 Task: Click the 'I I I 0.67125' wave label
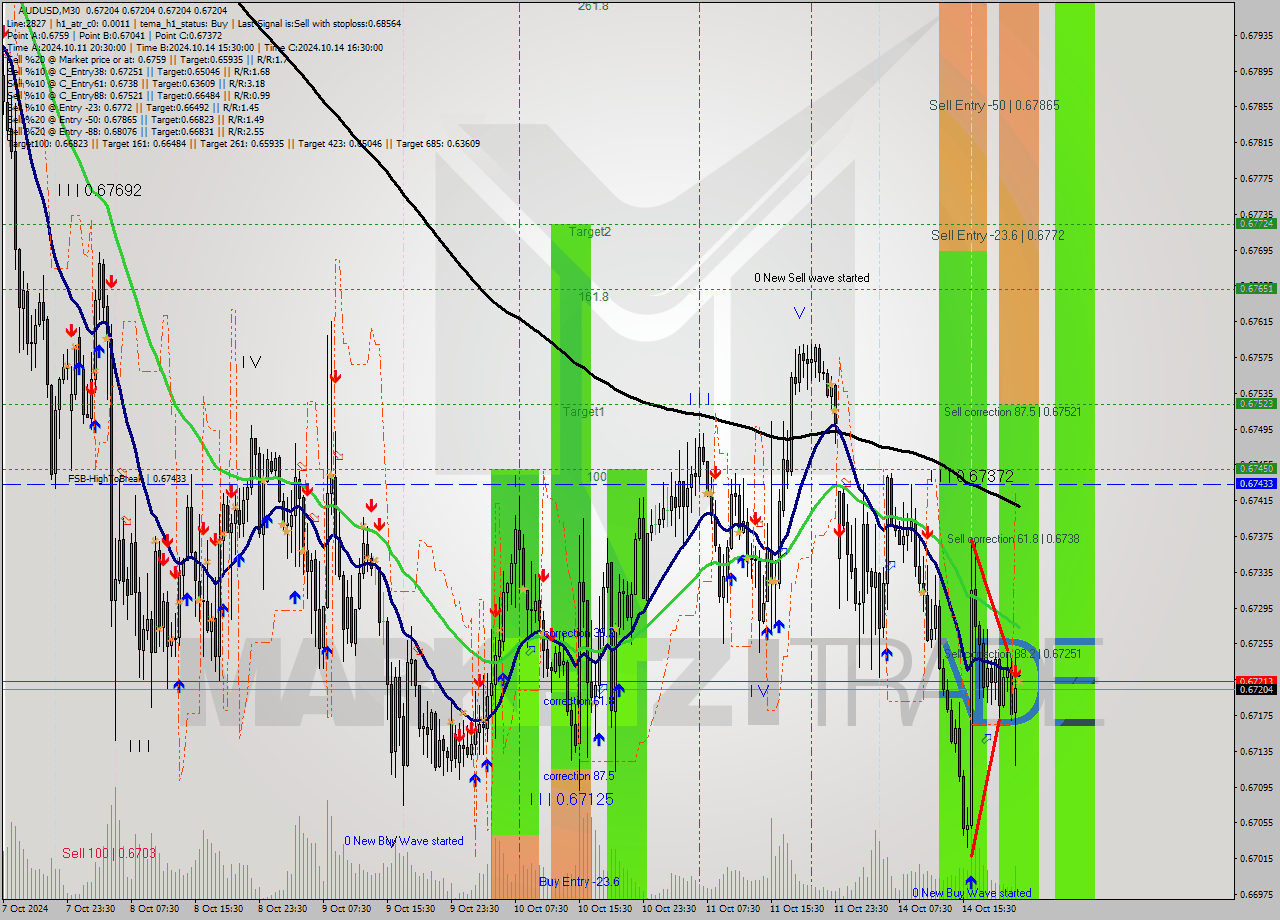point(571,799)
